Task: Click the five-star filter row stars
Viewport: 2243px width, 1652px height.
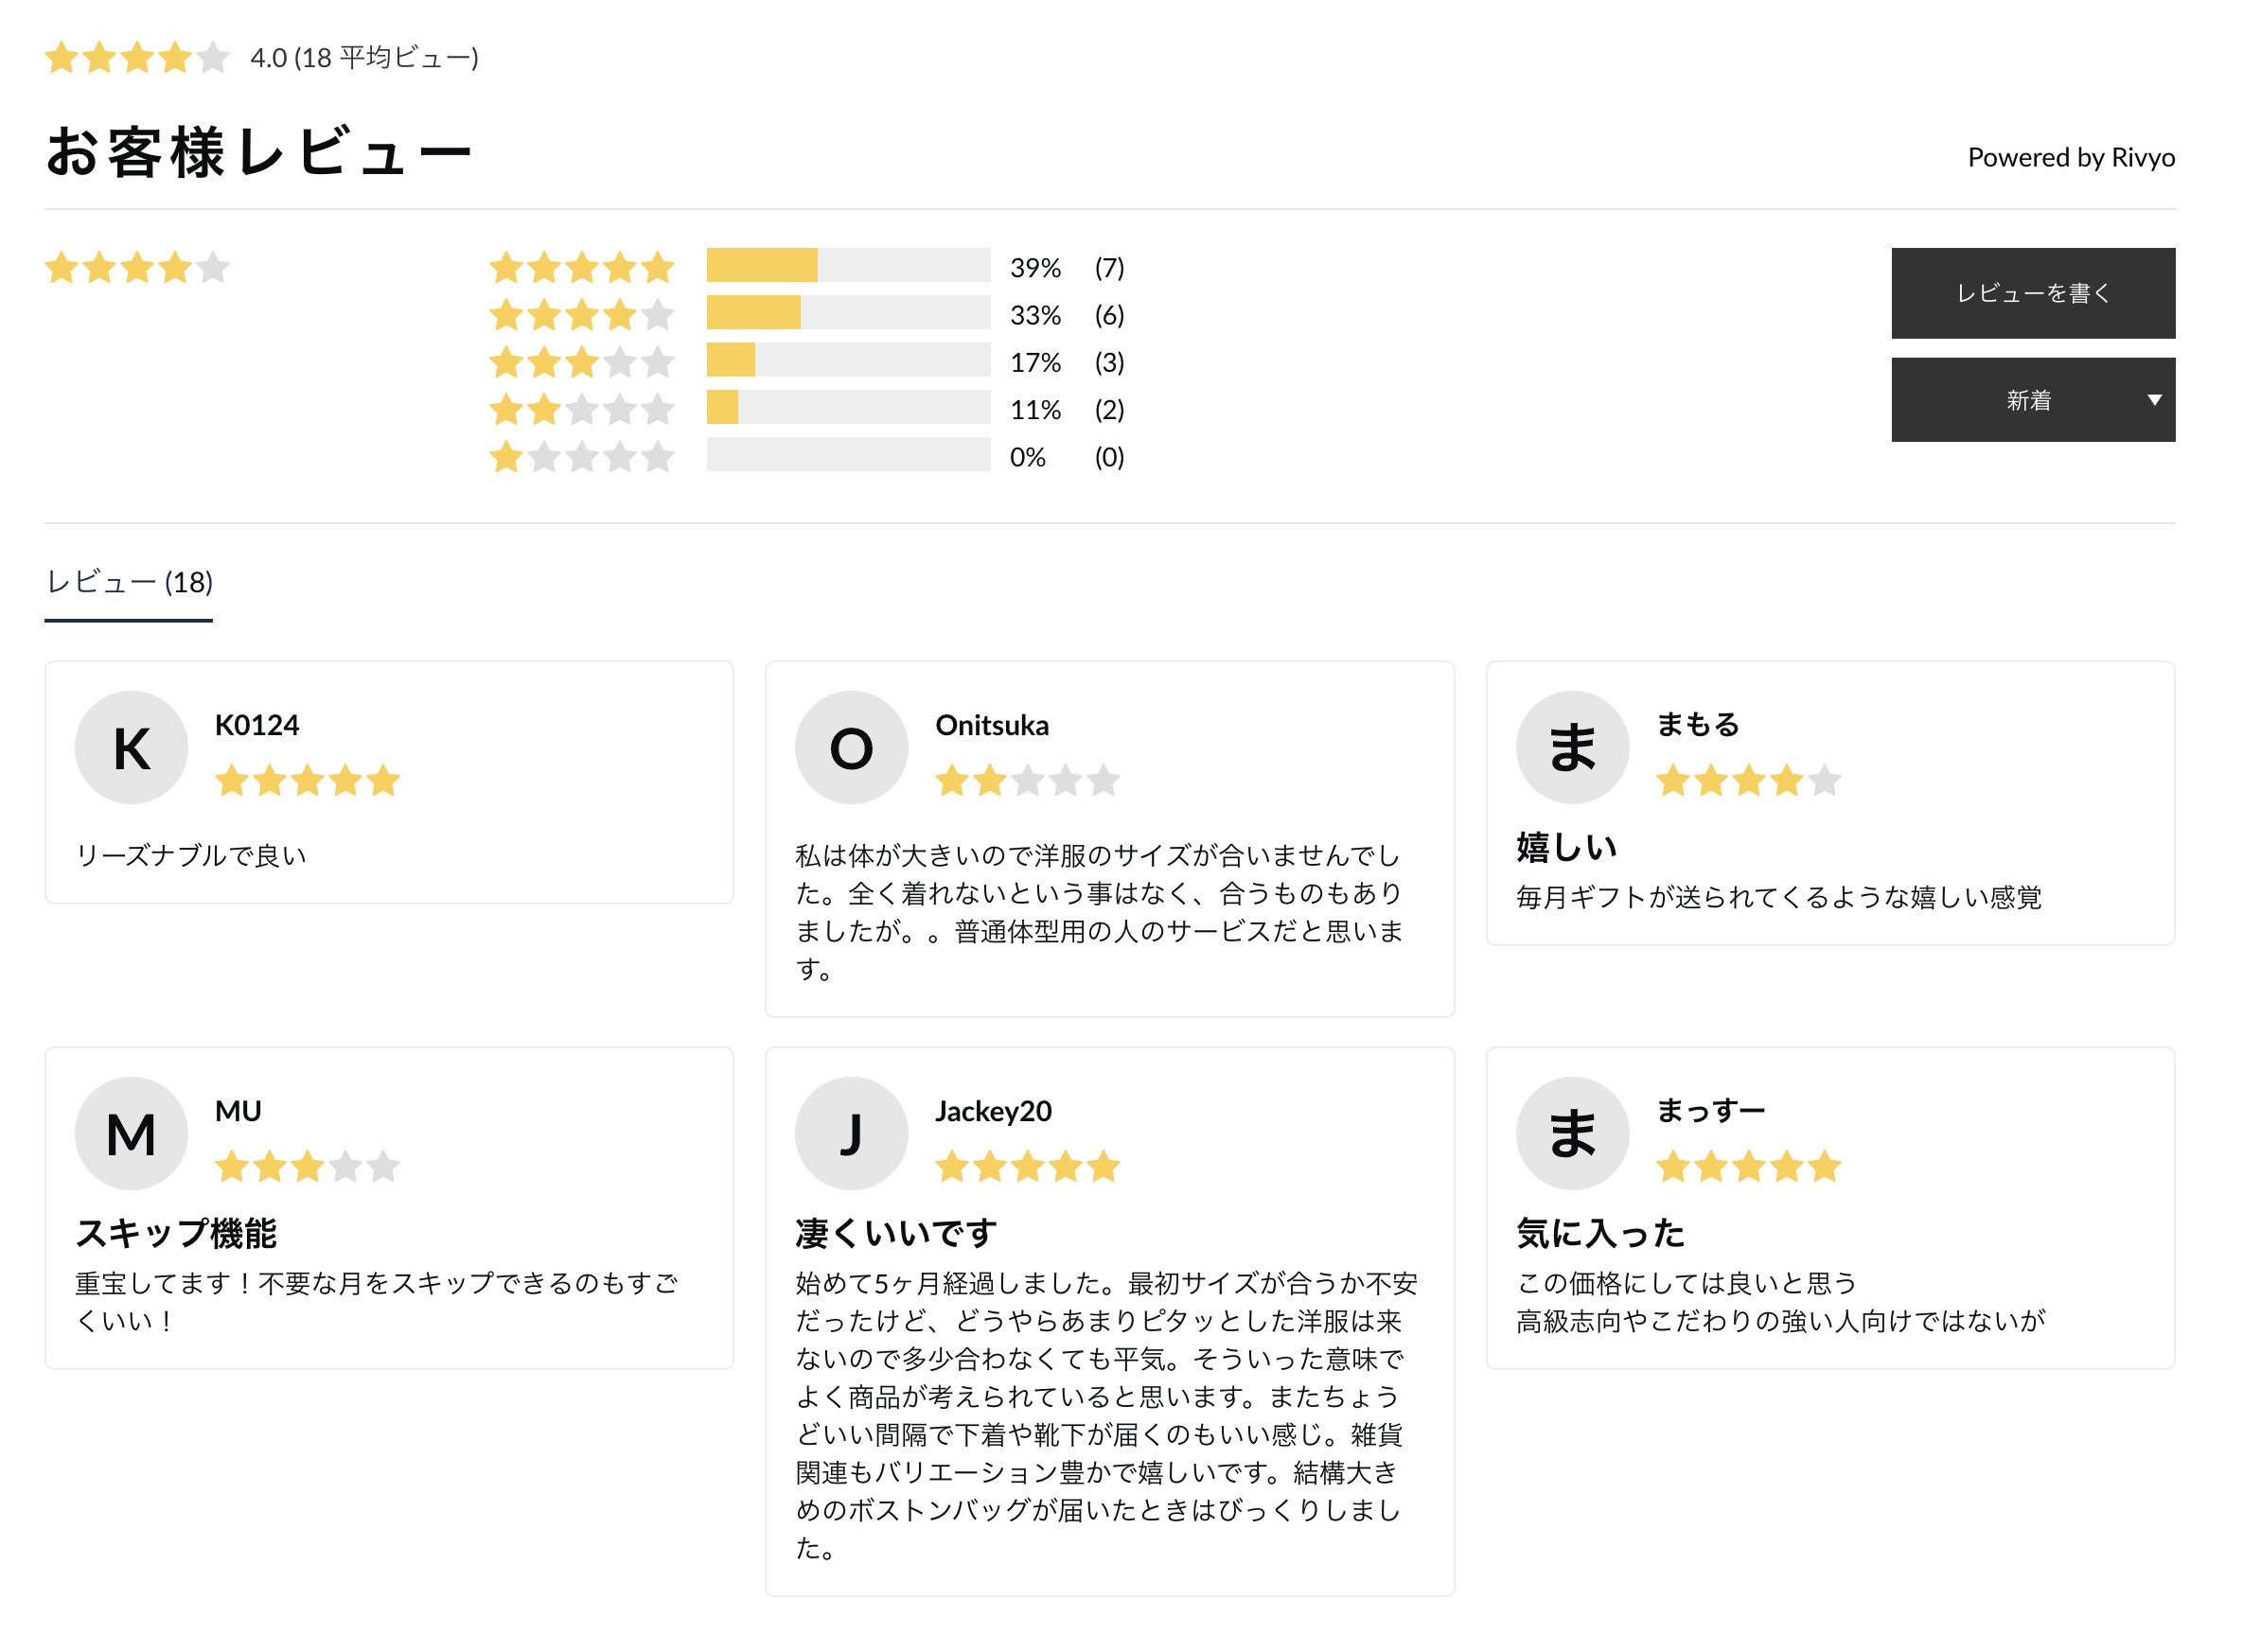Action: point(581,267)
